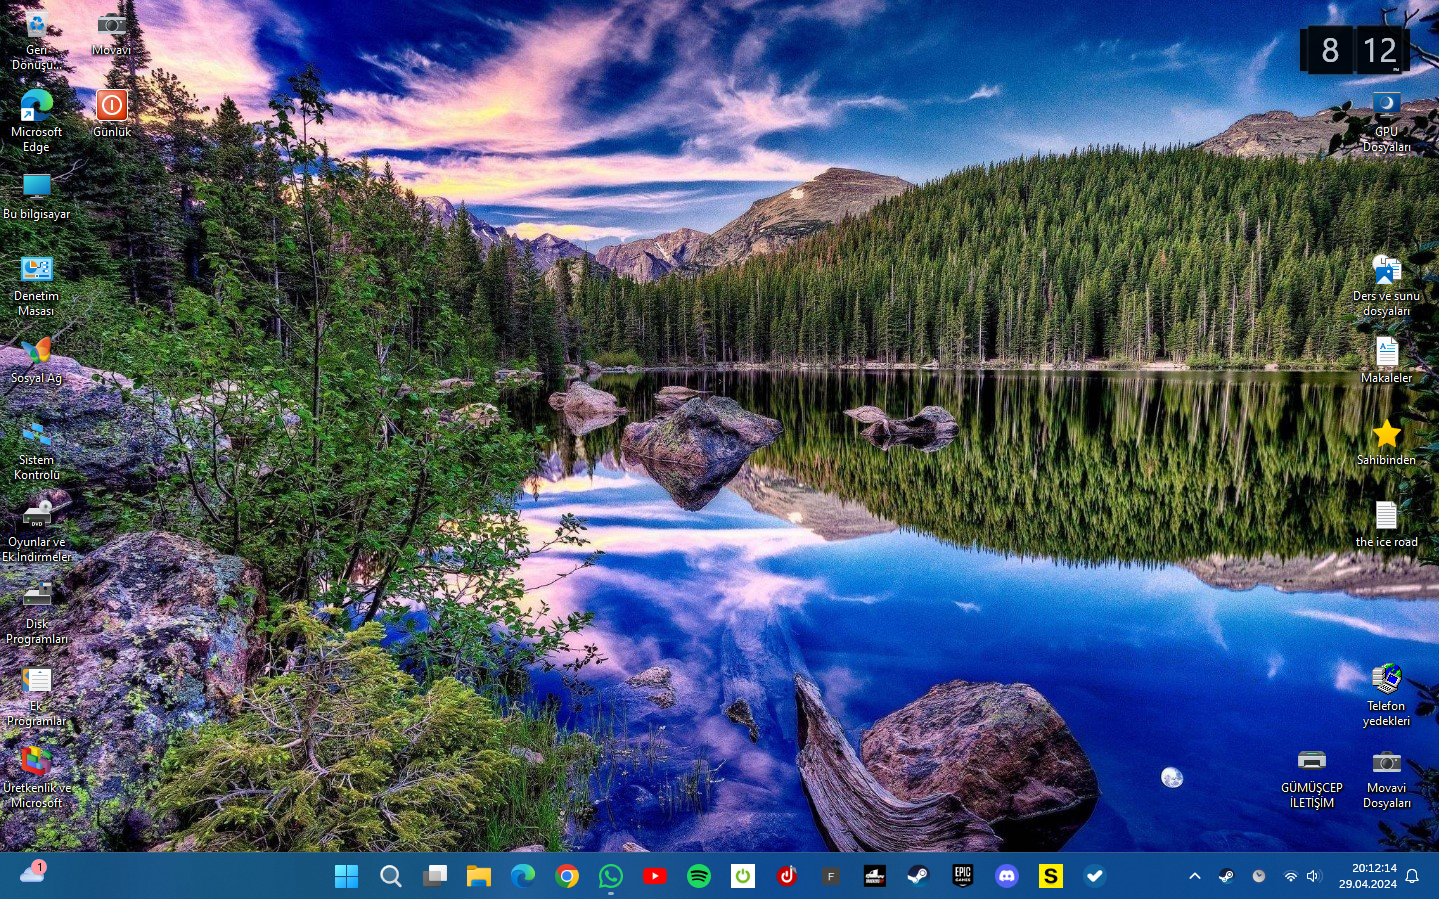Open the Telefon yedekleri desktop icon
Viewport: 1439px width, 899px height.
click(1386, 696)
